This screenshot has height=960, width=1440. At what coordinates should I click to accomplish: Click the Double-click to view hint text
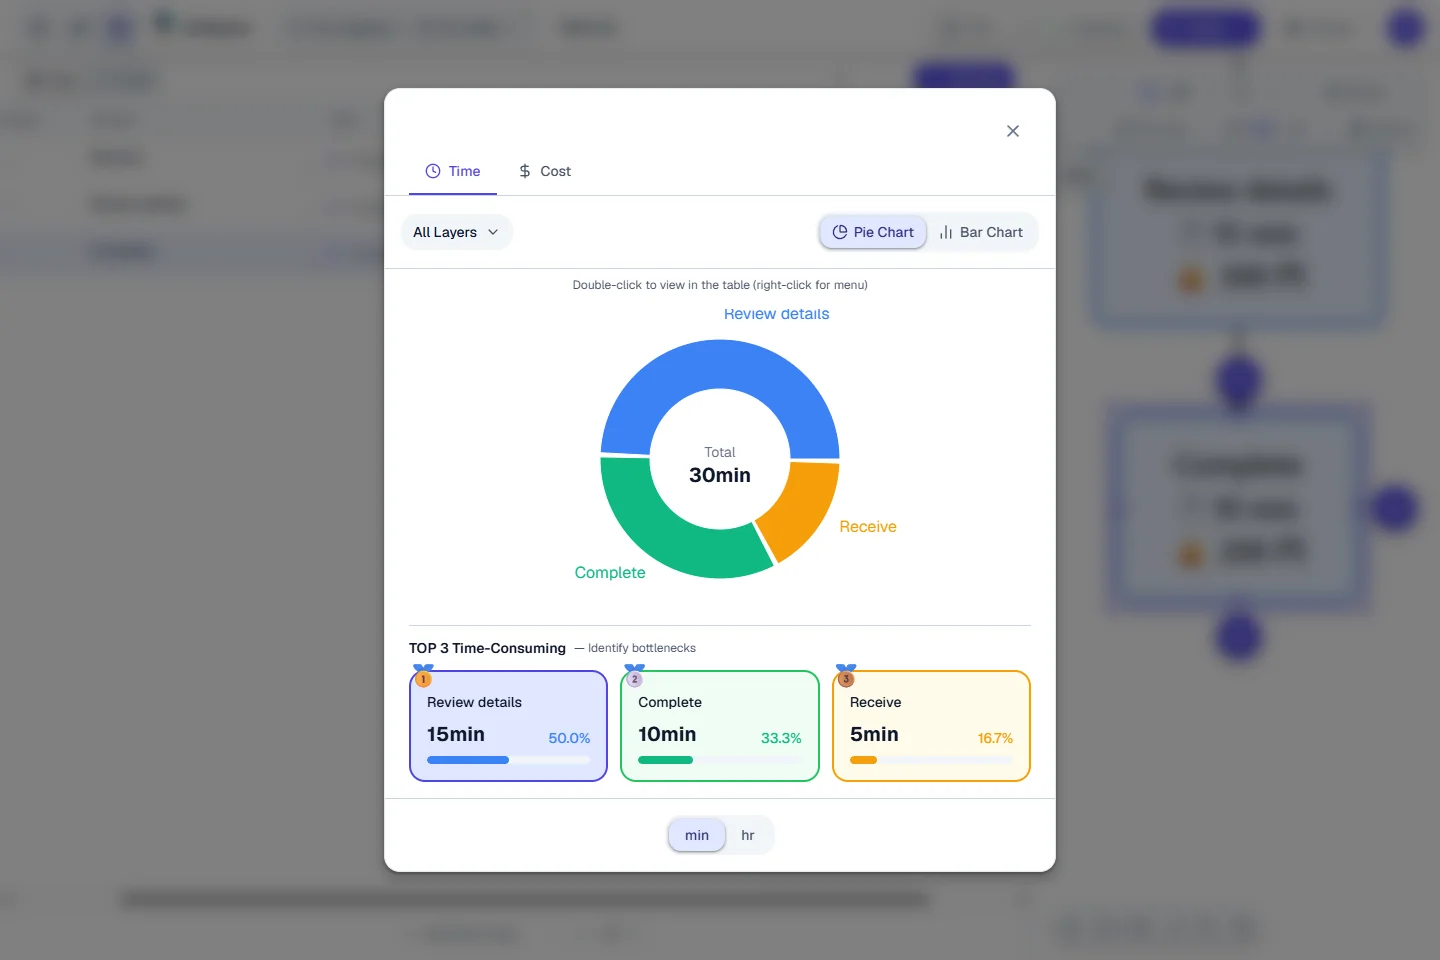coord(720,285)
